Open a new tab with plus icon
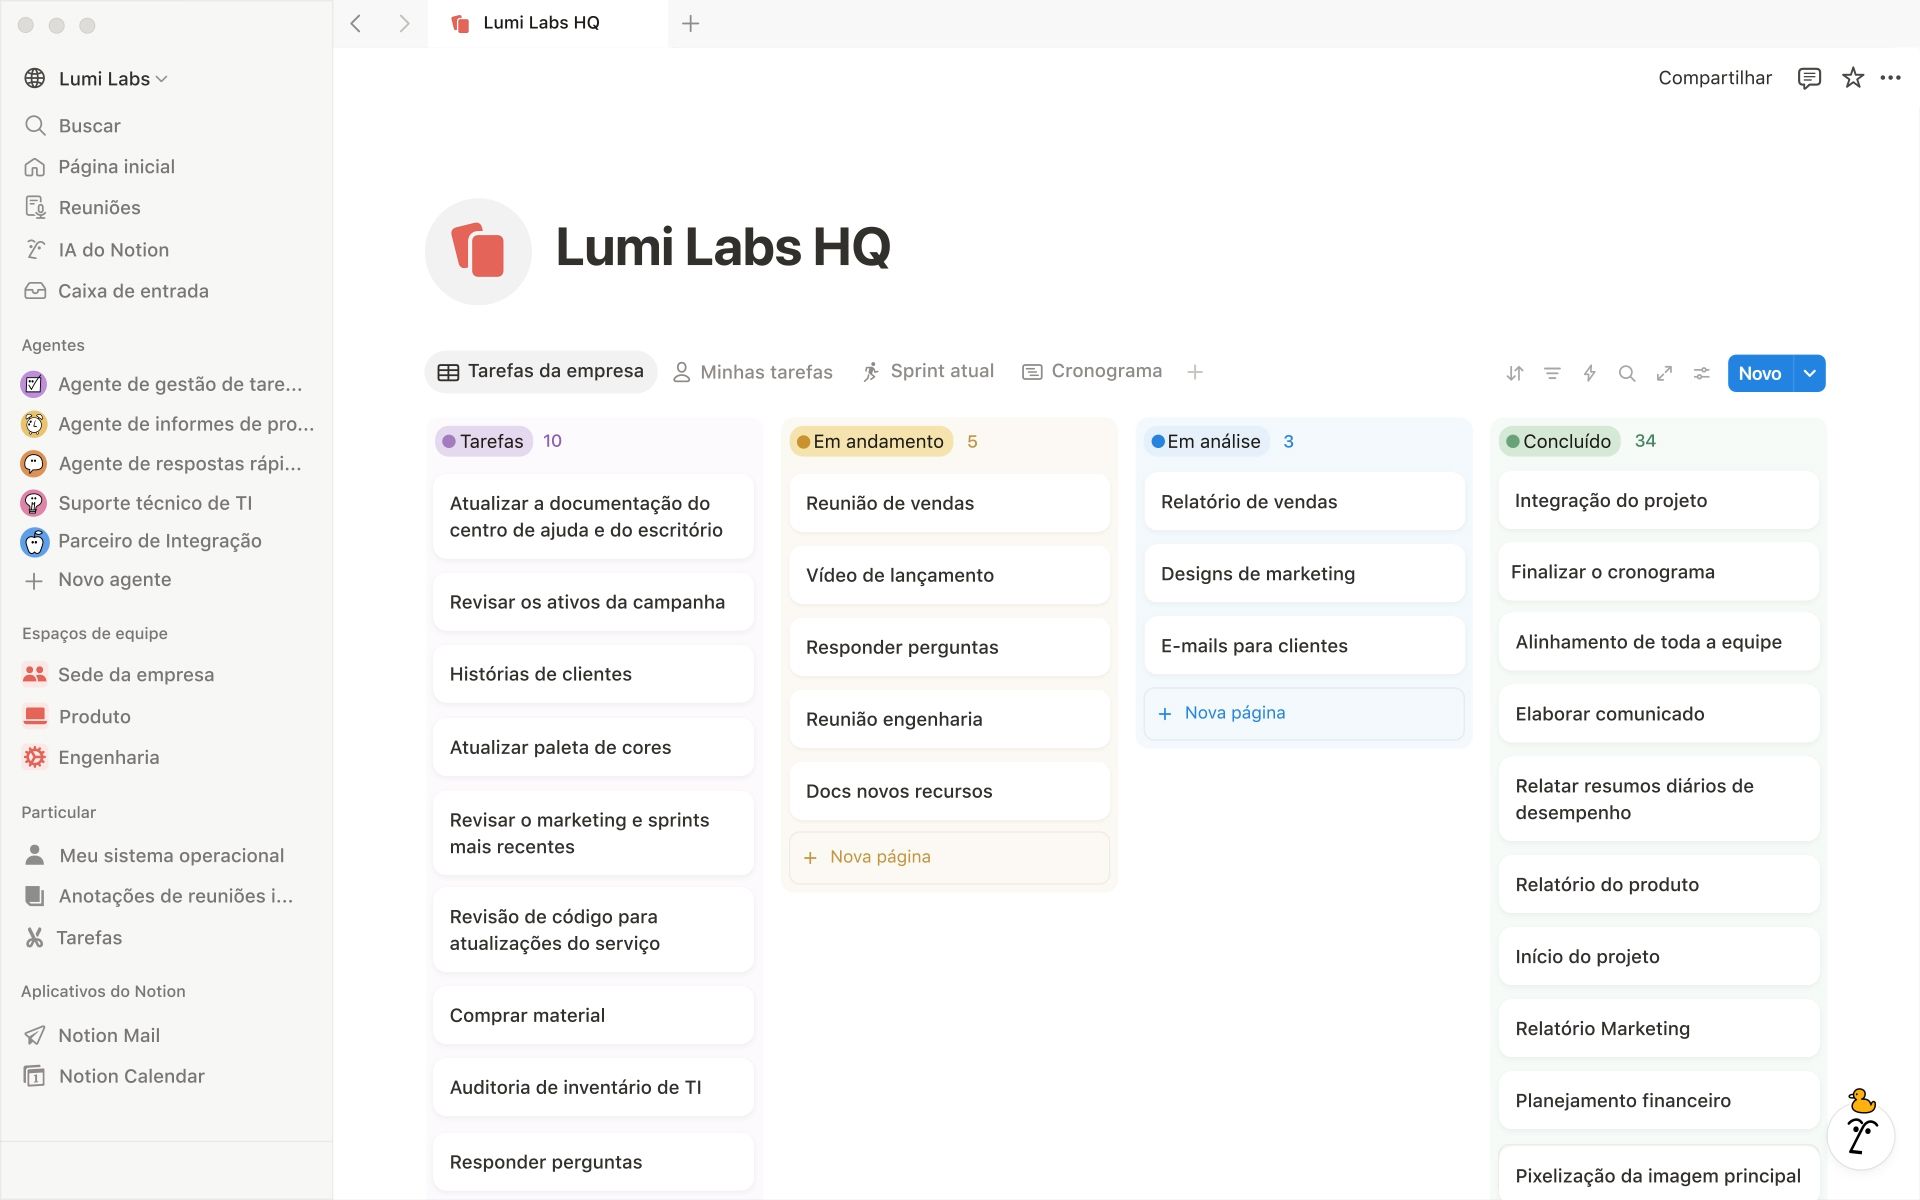The image size is (1920, 1200). pyautogui.click(x=690, y=23)
